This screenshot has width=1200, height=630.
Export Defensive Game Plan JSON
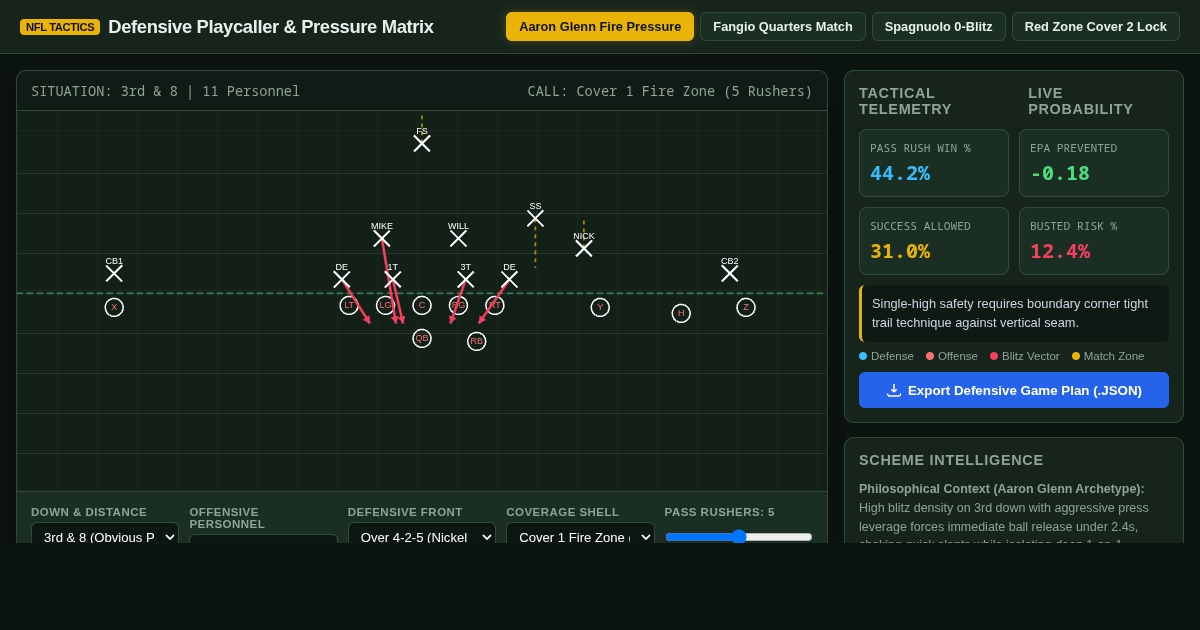[1014, 390]
